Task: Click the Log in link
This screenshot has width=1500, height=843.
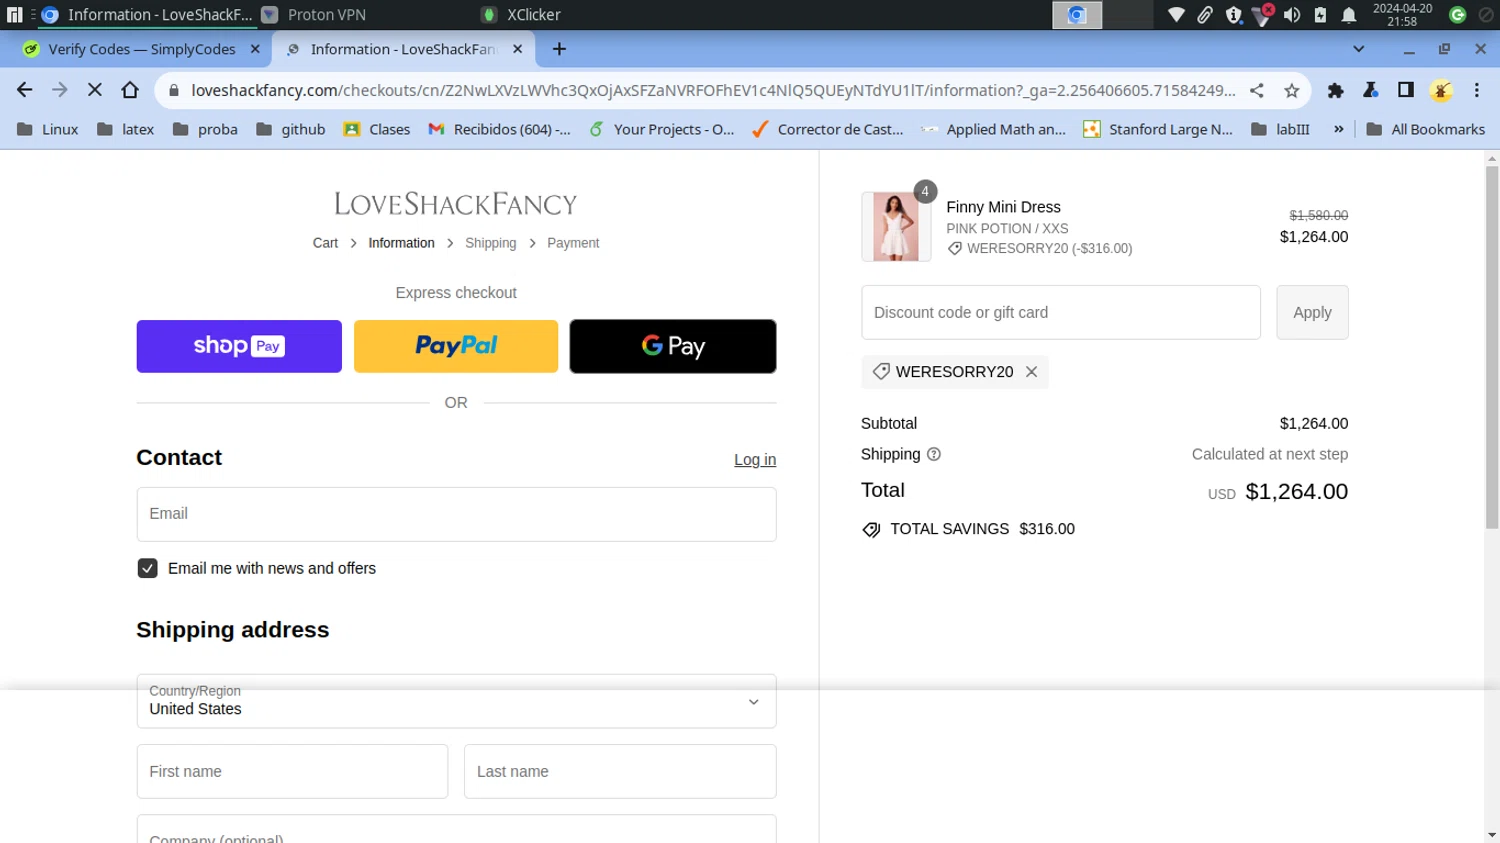Action: (x=755, y=460)
